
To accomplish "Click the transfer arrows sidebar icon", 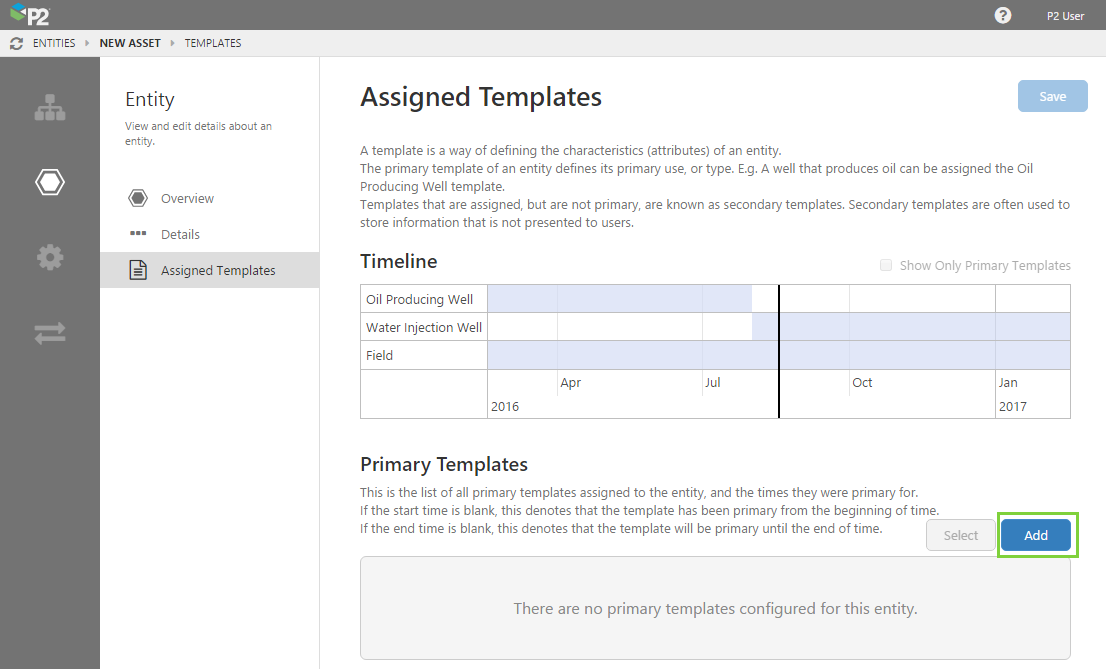I will [x=50, y=333].
